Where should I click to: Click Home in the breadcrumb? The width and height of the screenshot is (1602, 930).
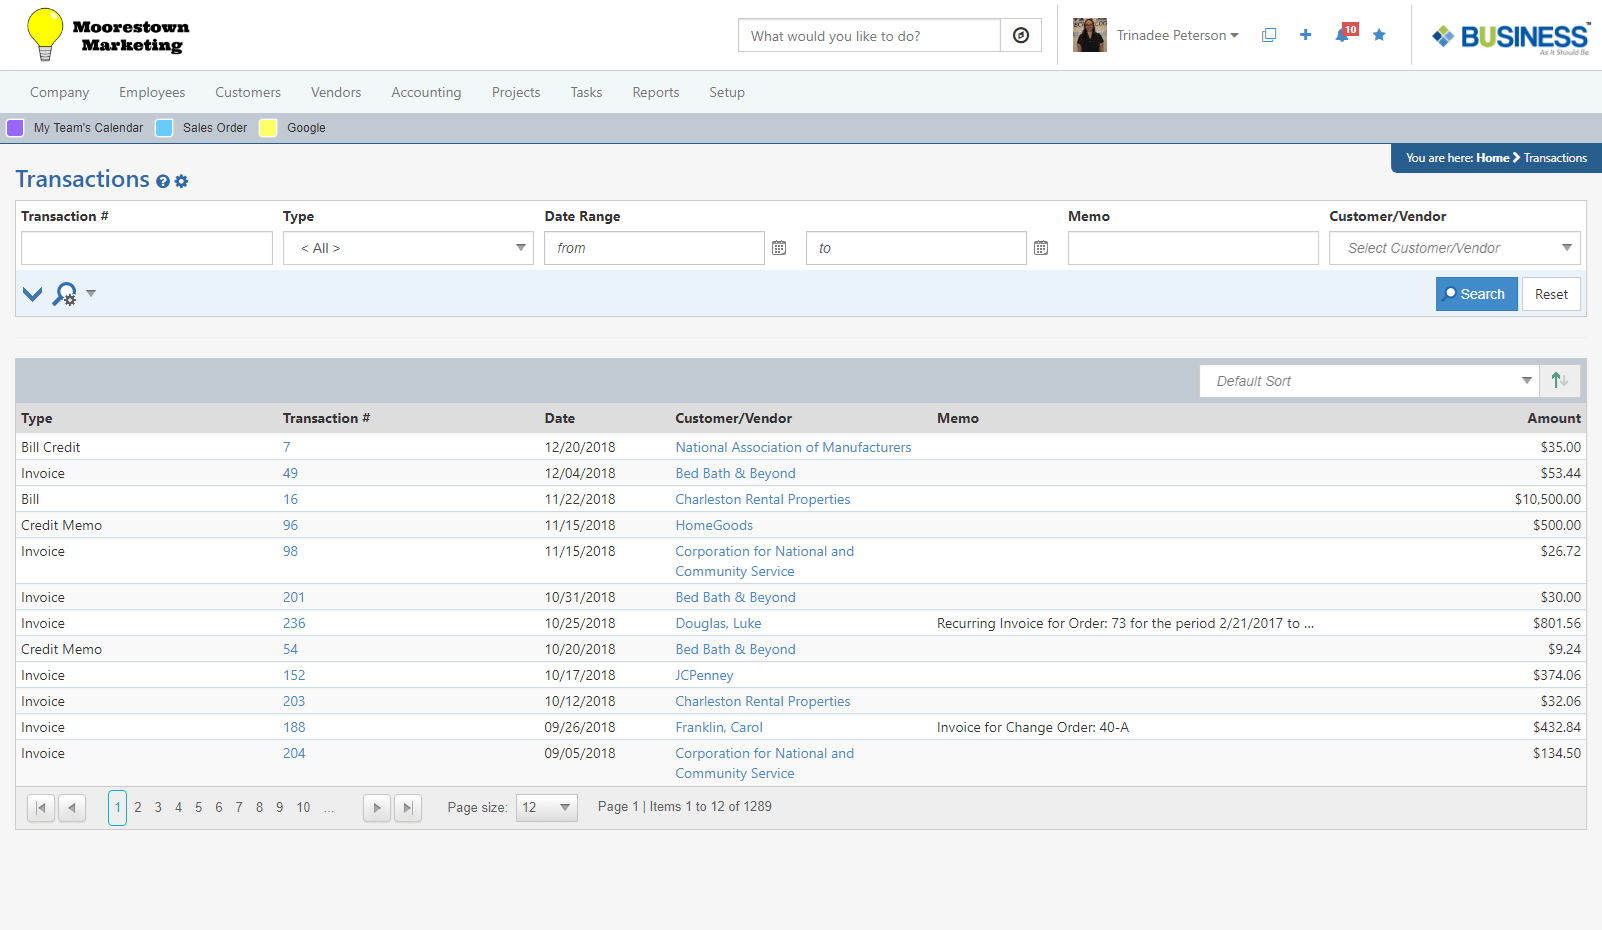point(1492,158)
